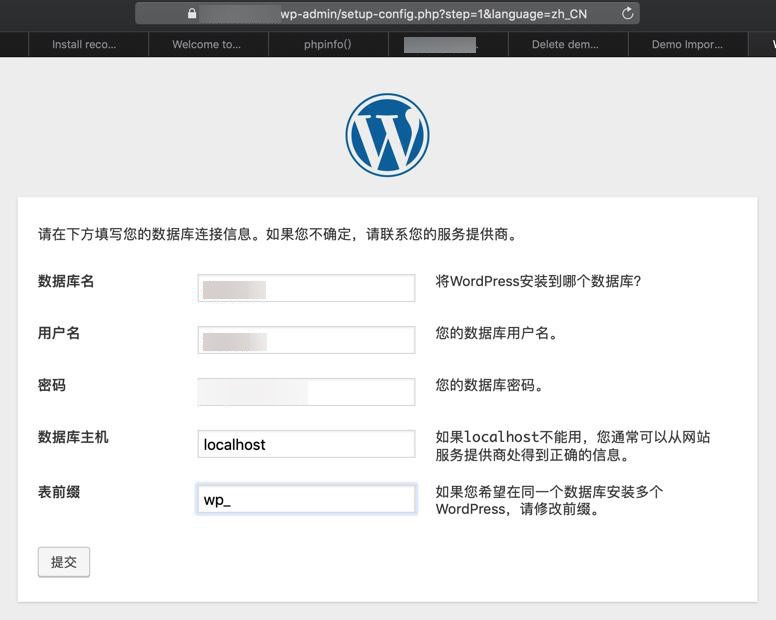776x620 pixels.
Task: Click the 表前缀 label
Action: [59, 492]
